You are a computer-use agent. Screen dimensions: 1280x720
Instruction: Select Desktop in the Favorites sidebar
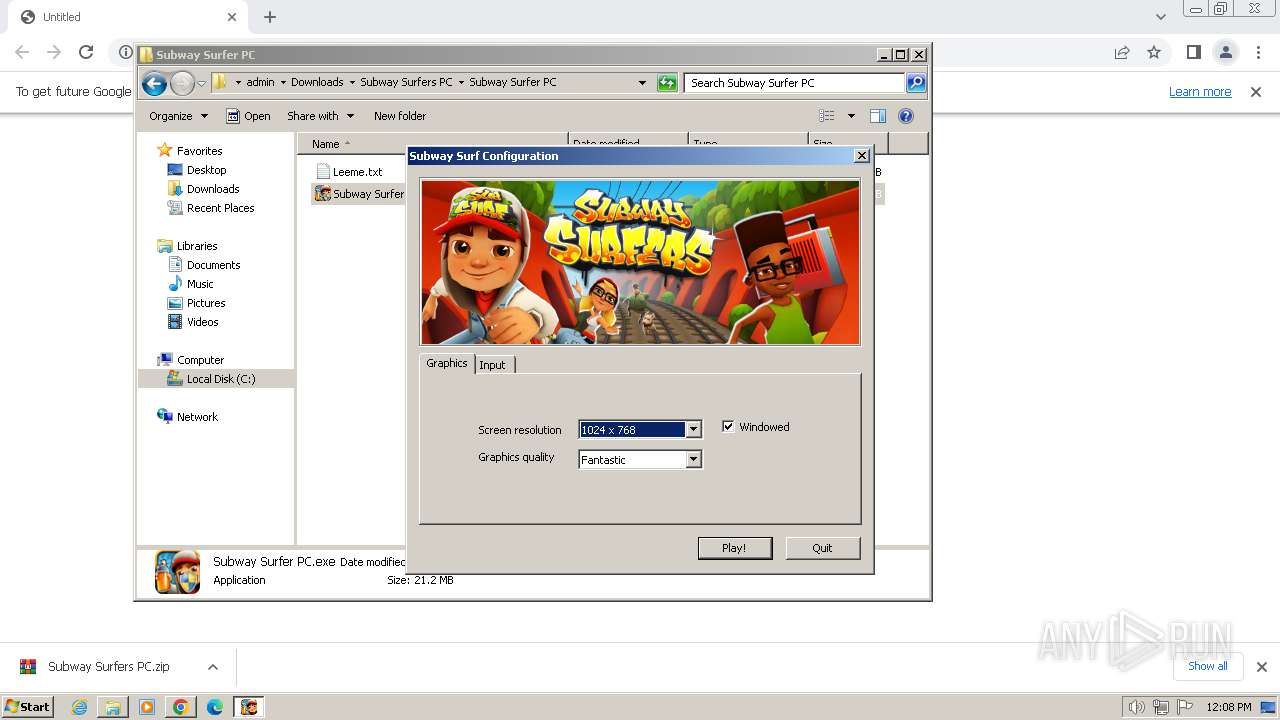pos(207,170)
